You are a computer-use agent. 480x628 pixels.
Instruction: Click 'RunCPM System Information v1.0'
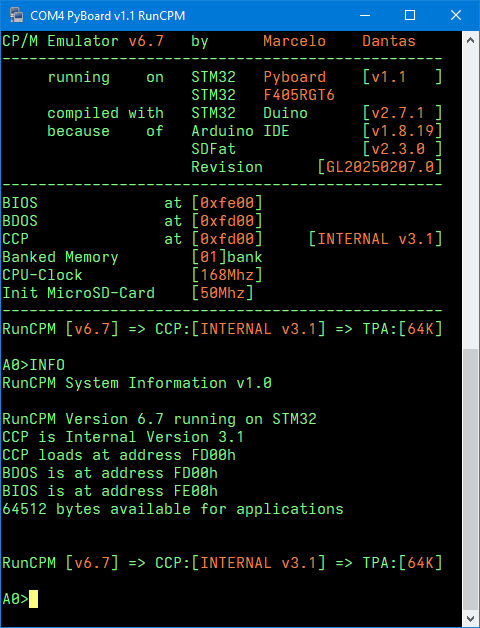coord(137,383)
